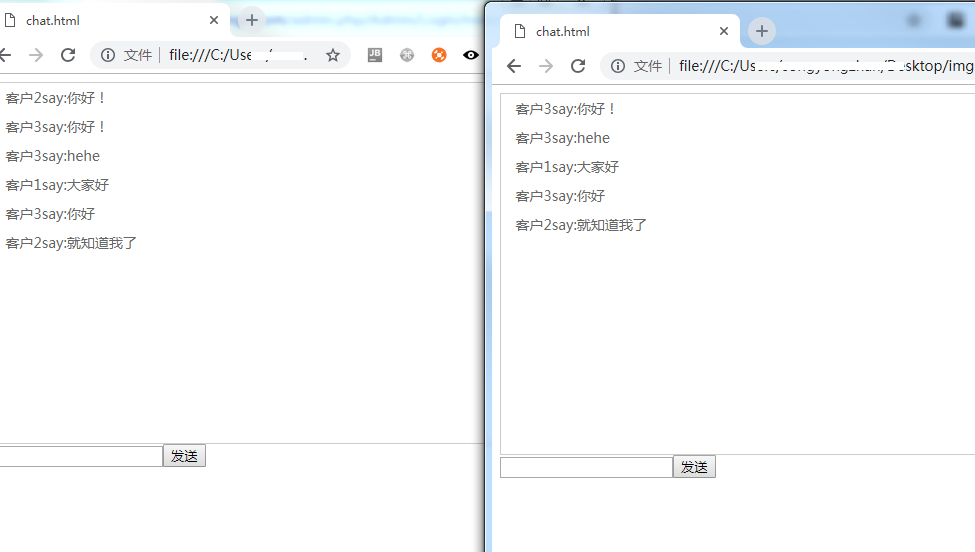The height and width of the screenshot is (552, 975).
Task: View site info icon in the right address bar
Action: [x=618, y=66]
